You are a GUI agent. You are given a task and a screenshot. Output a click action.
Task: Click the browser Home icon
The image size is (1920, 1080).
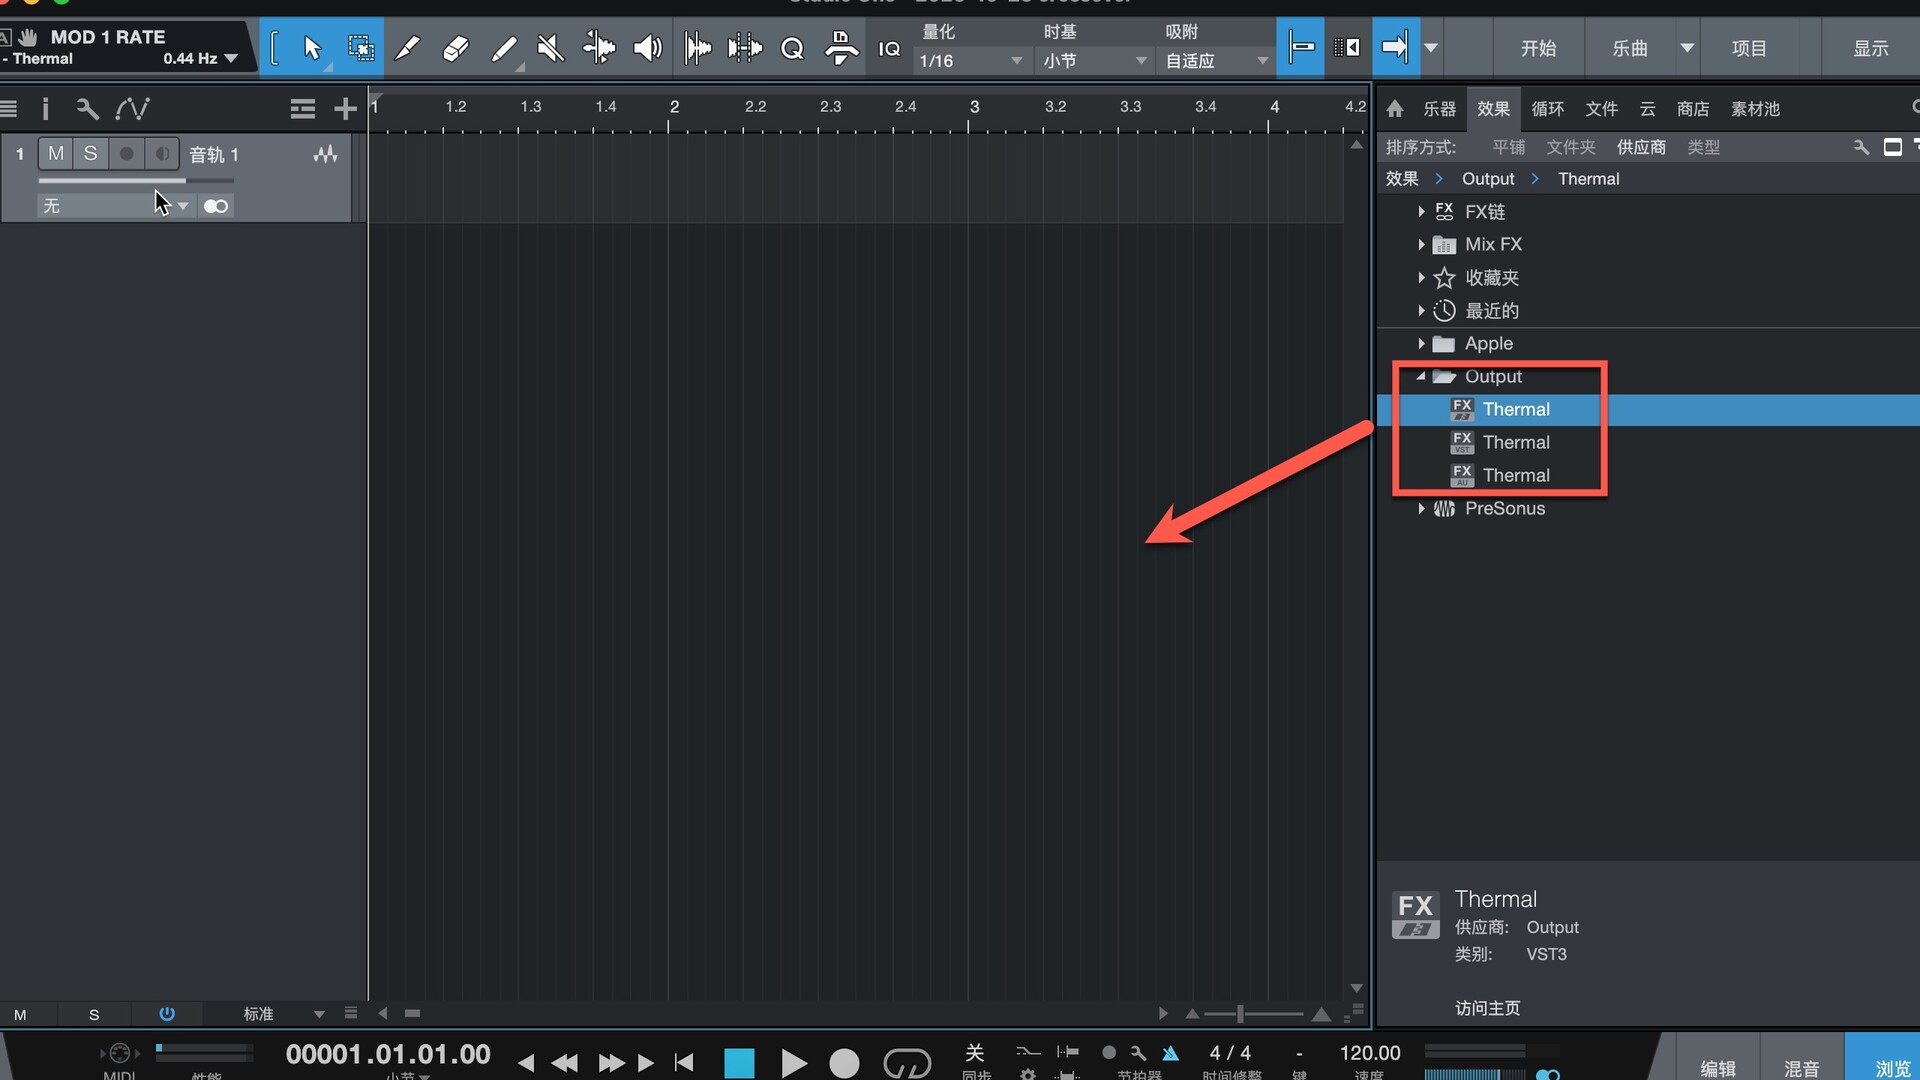coord(1395,109)
